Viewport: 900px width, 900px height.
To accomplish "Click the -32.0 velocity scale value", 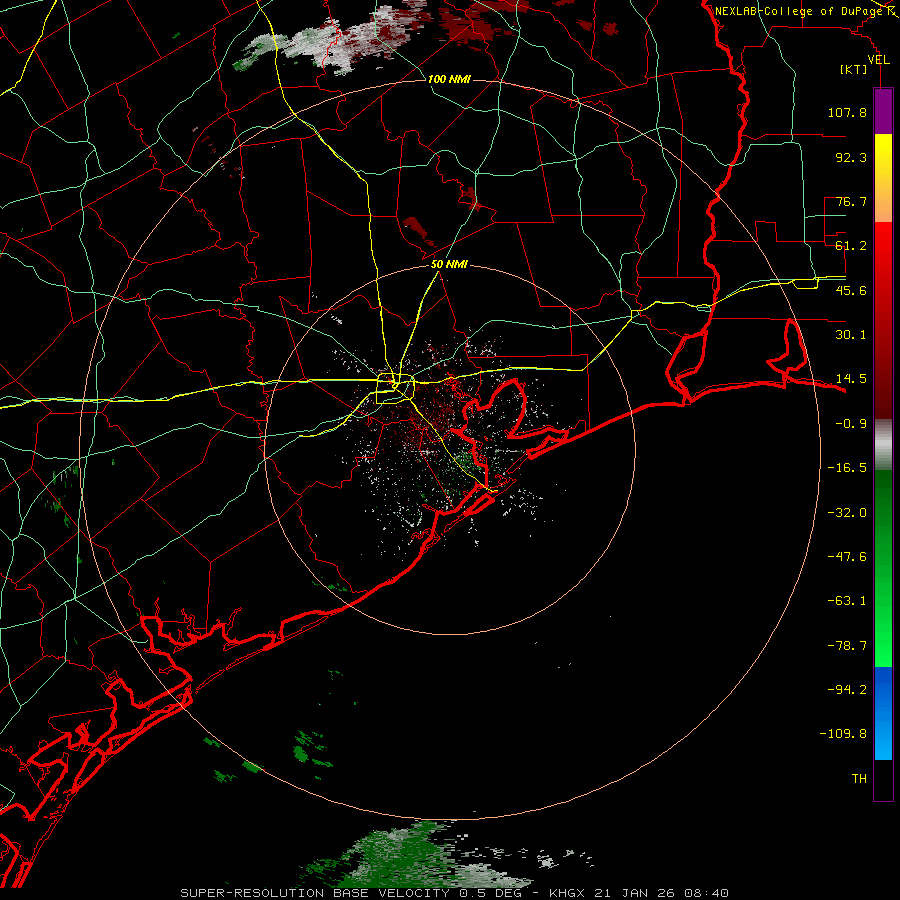I will coord(847,513).
